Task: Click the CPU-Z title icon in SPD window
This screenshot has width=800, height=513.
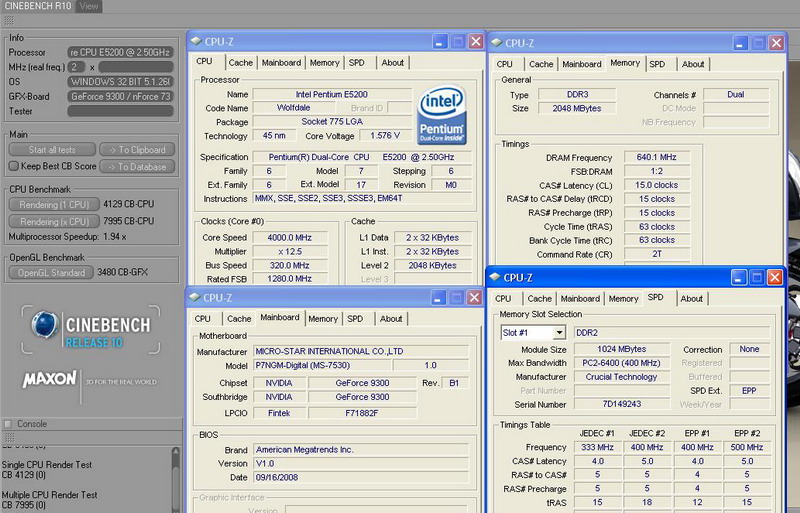Action: tap(495, 277)
